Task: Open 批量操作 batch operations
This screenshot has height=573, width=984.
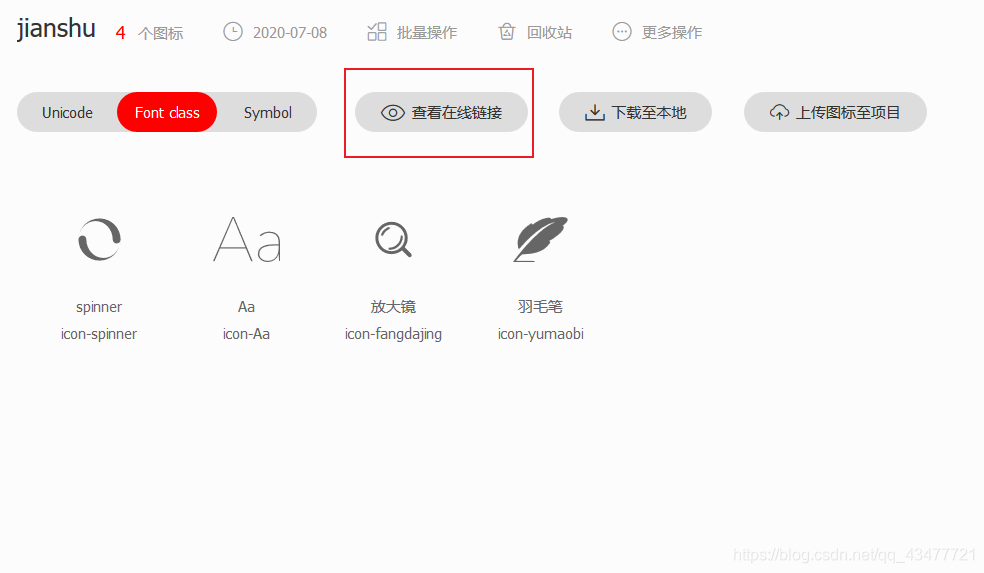Action: click(x=427, y=33)
